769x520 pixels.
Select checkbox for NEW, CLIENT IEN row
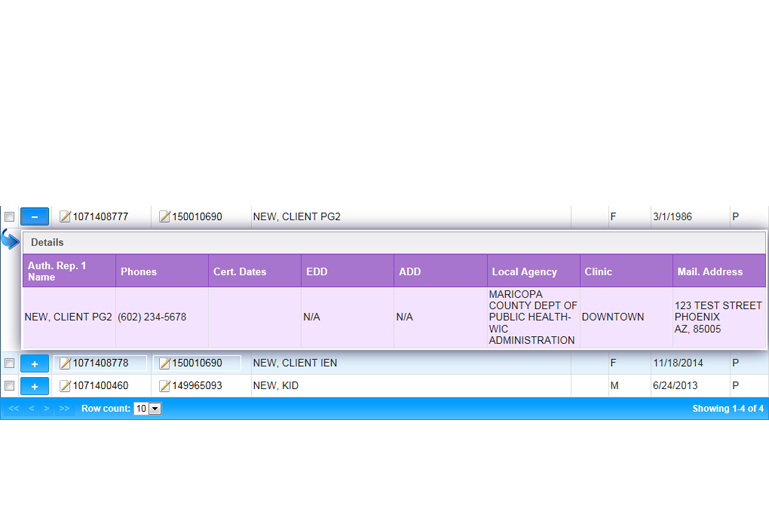tap(9, 363)
